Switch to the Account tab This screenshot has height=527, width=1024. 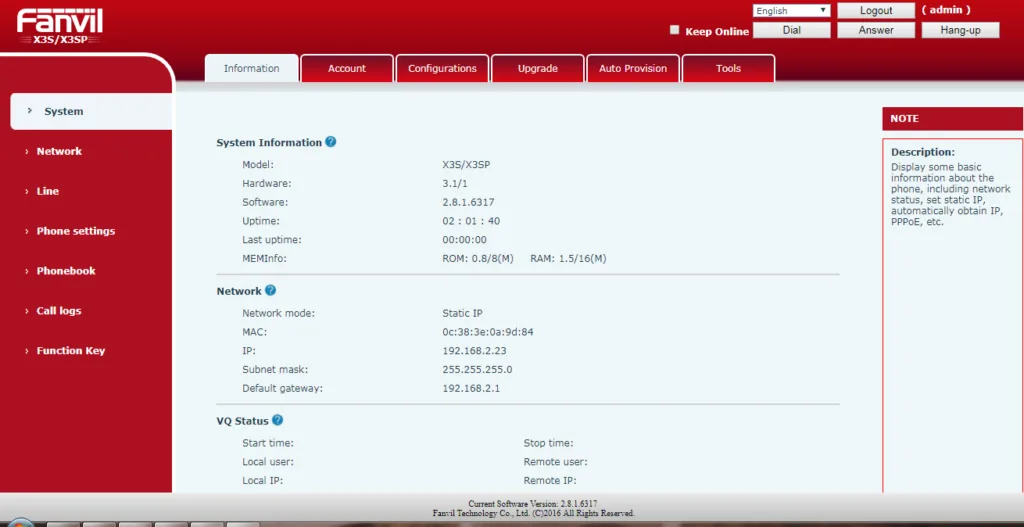[x=347, y=68]
